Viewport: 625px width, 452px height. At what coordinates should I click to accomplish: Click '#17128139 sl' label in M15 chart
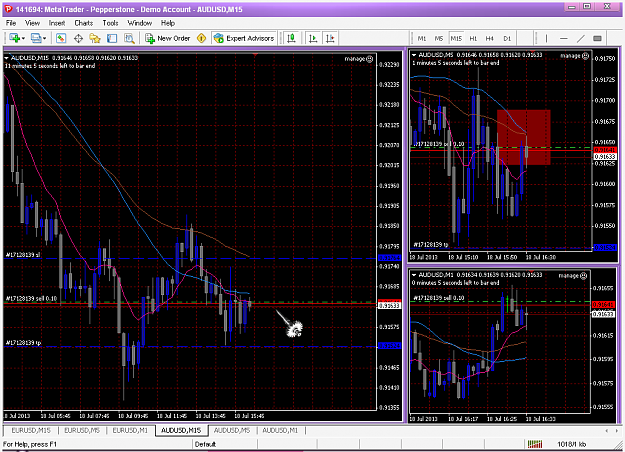[x=23, y=255]
